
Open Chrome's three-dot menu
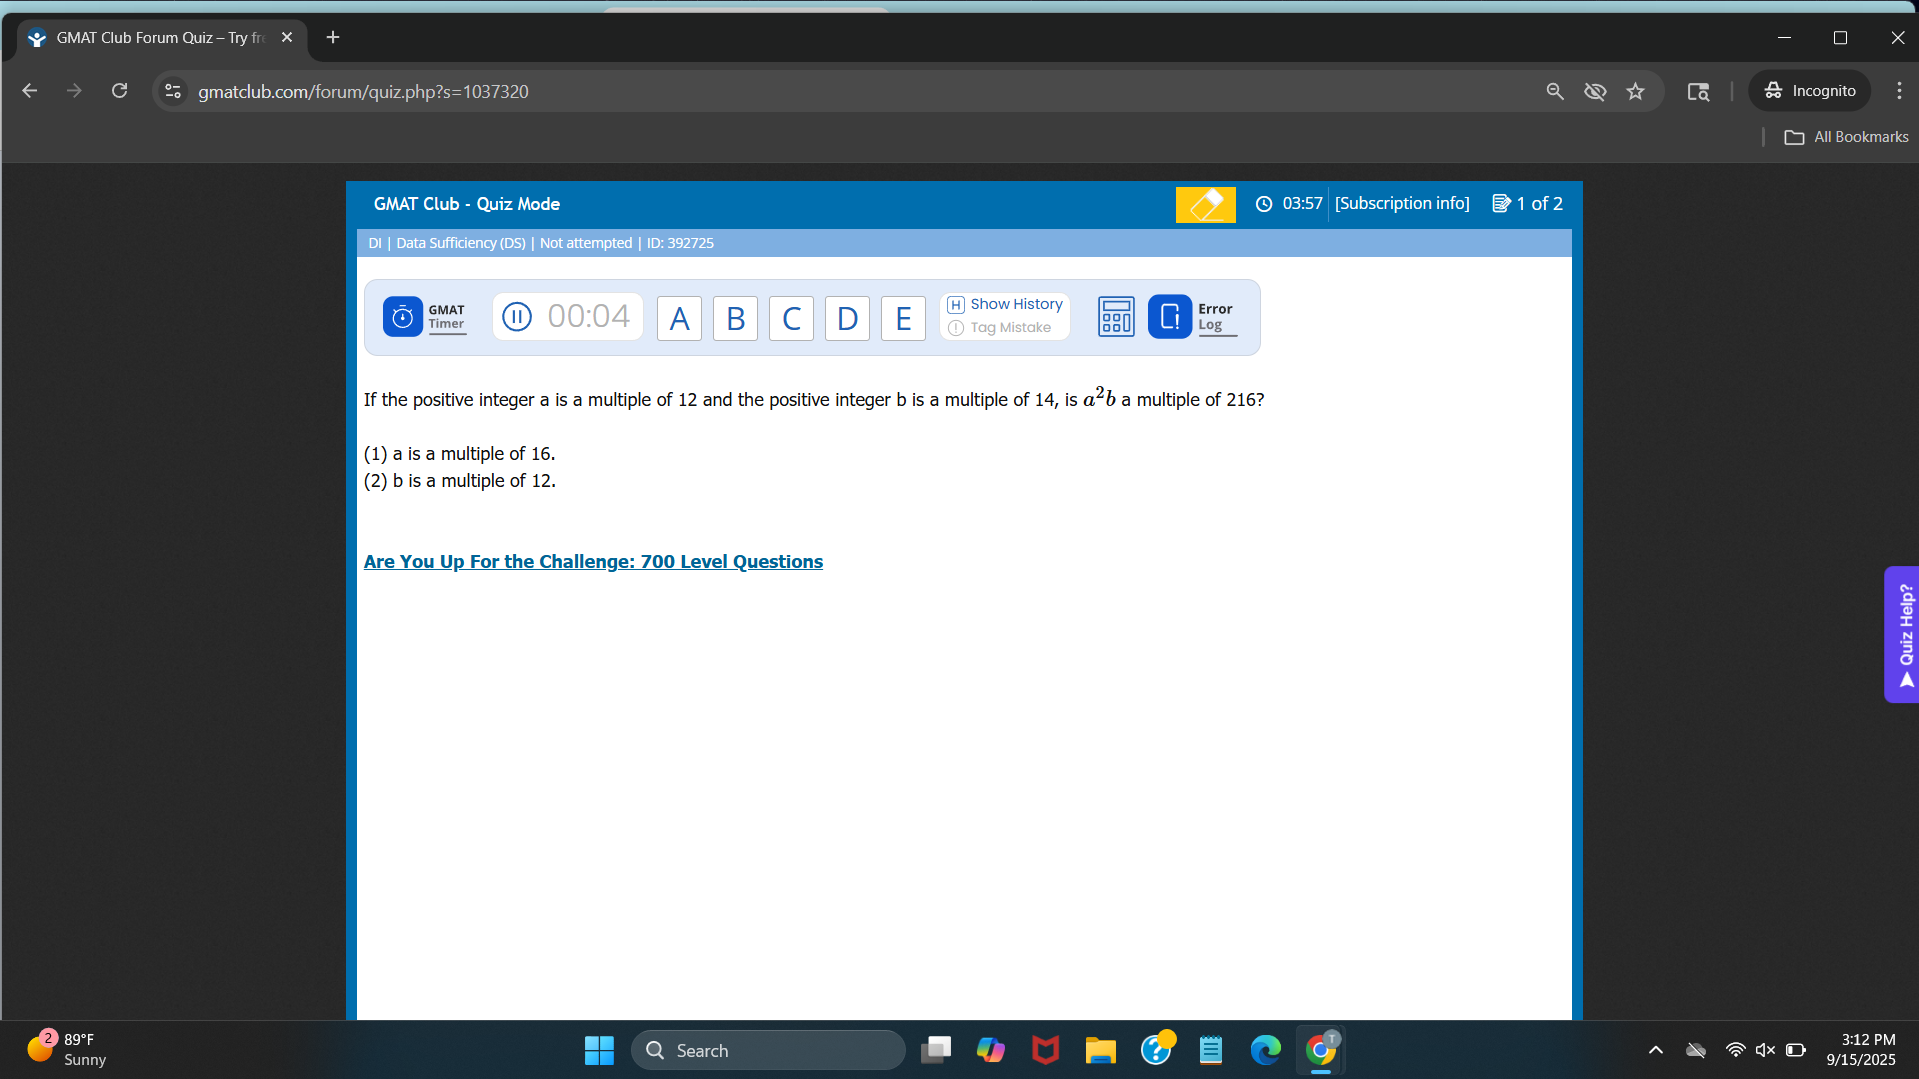1898,91
